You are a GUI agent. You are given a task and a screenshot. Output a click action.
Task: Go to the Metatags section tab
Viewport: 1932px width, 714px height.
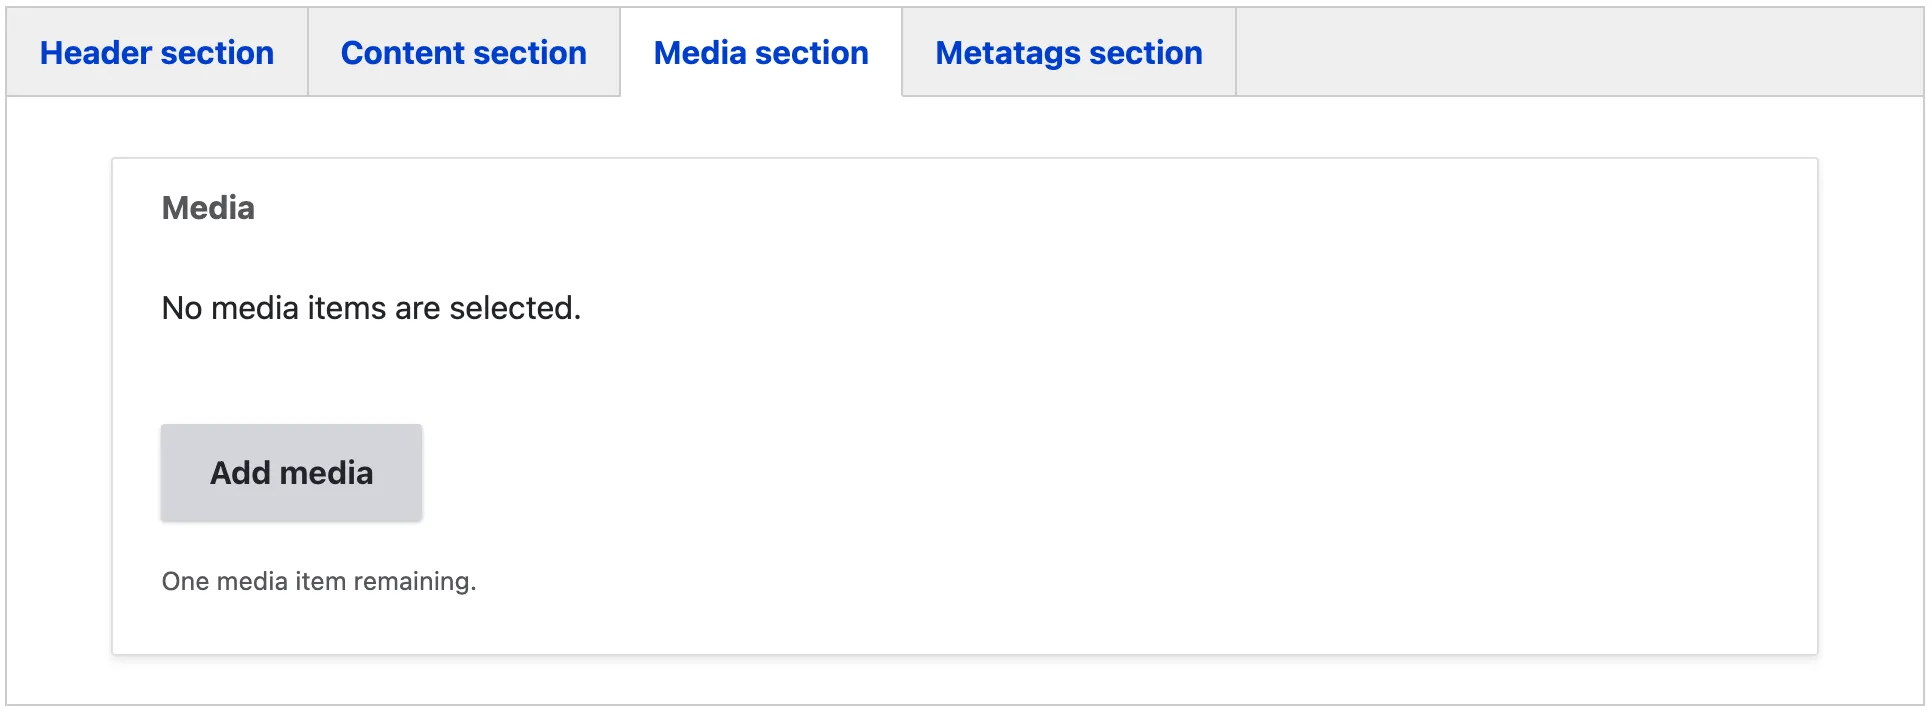1068,53
